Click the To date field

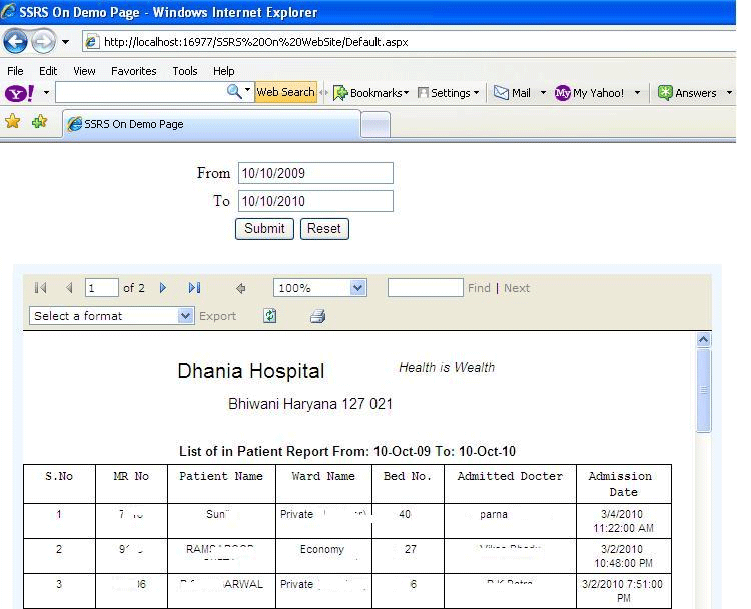point(316,201)
